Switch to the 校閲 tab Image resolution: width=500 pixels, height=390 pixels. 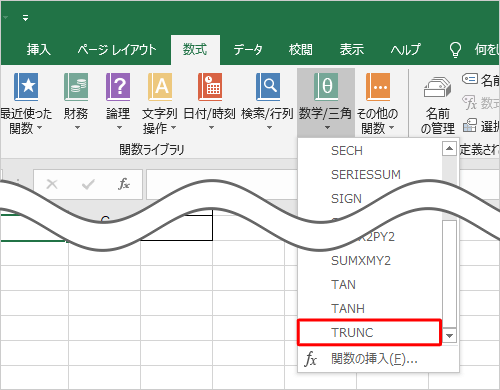(301, 50)
